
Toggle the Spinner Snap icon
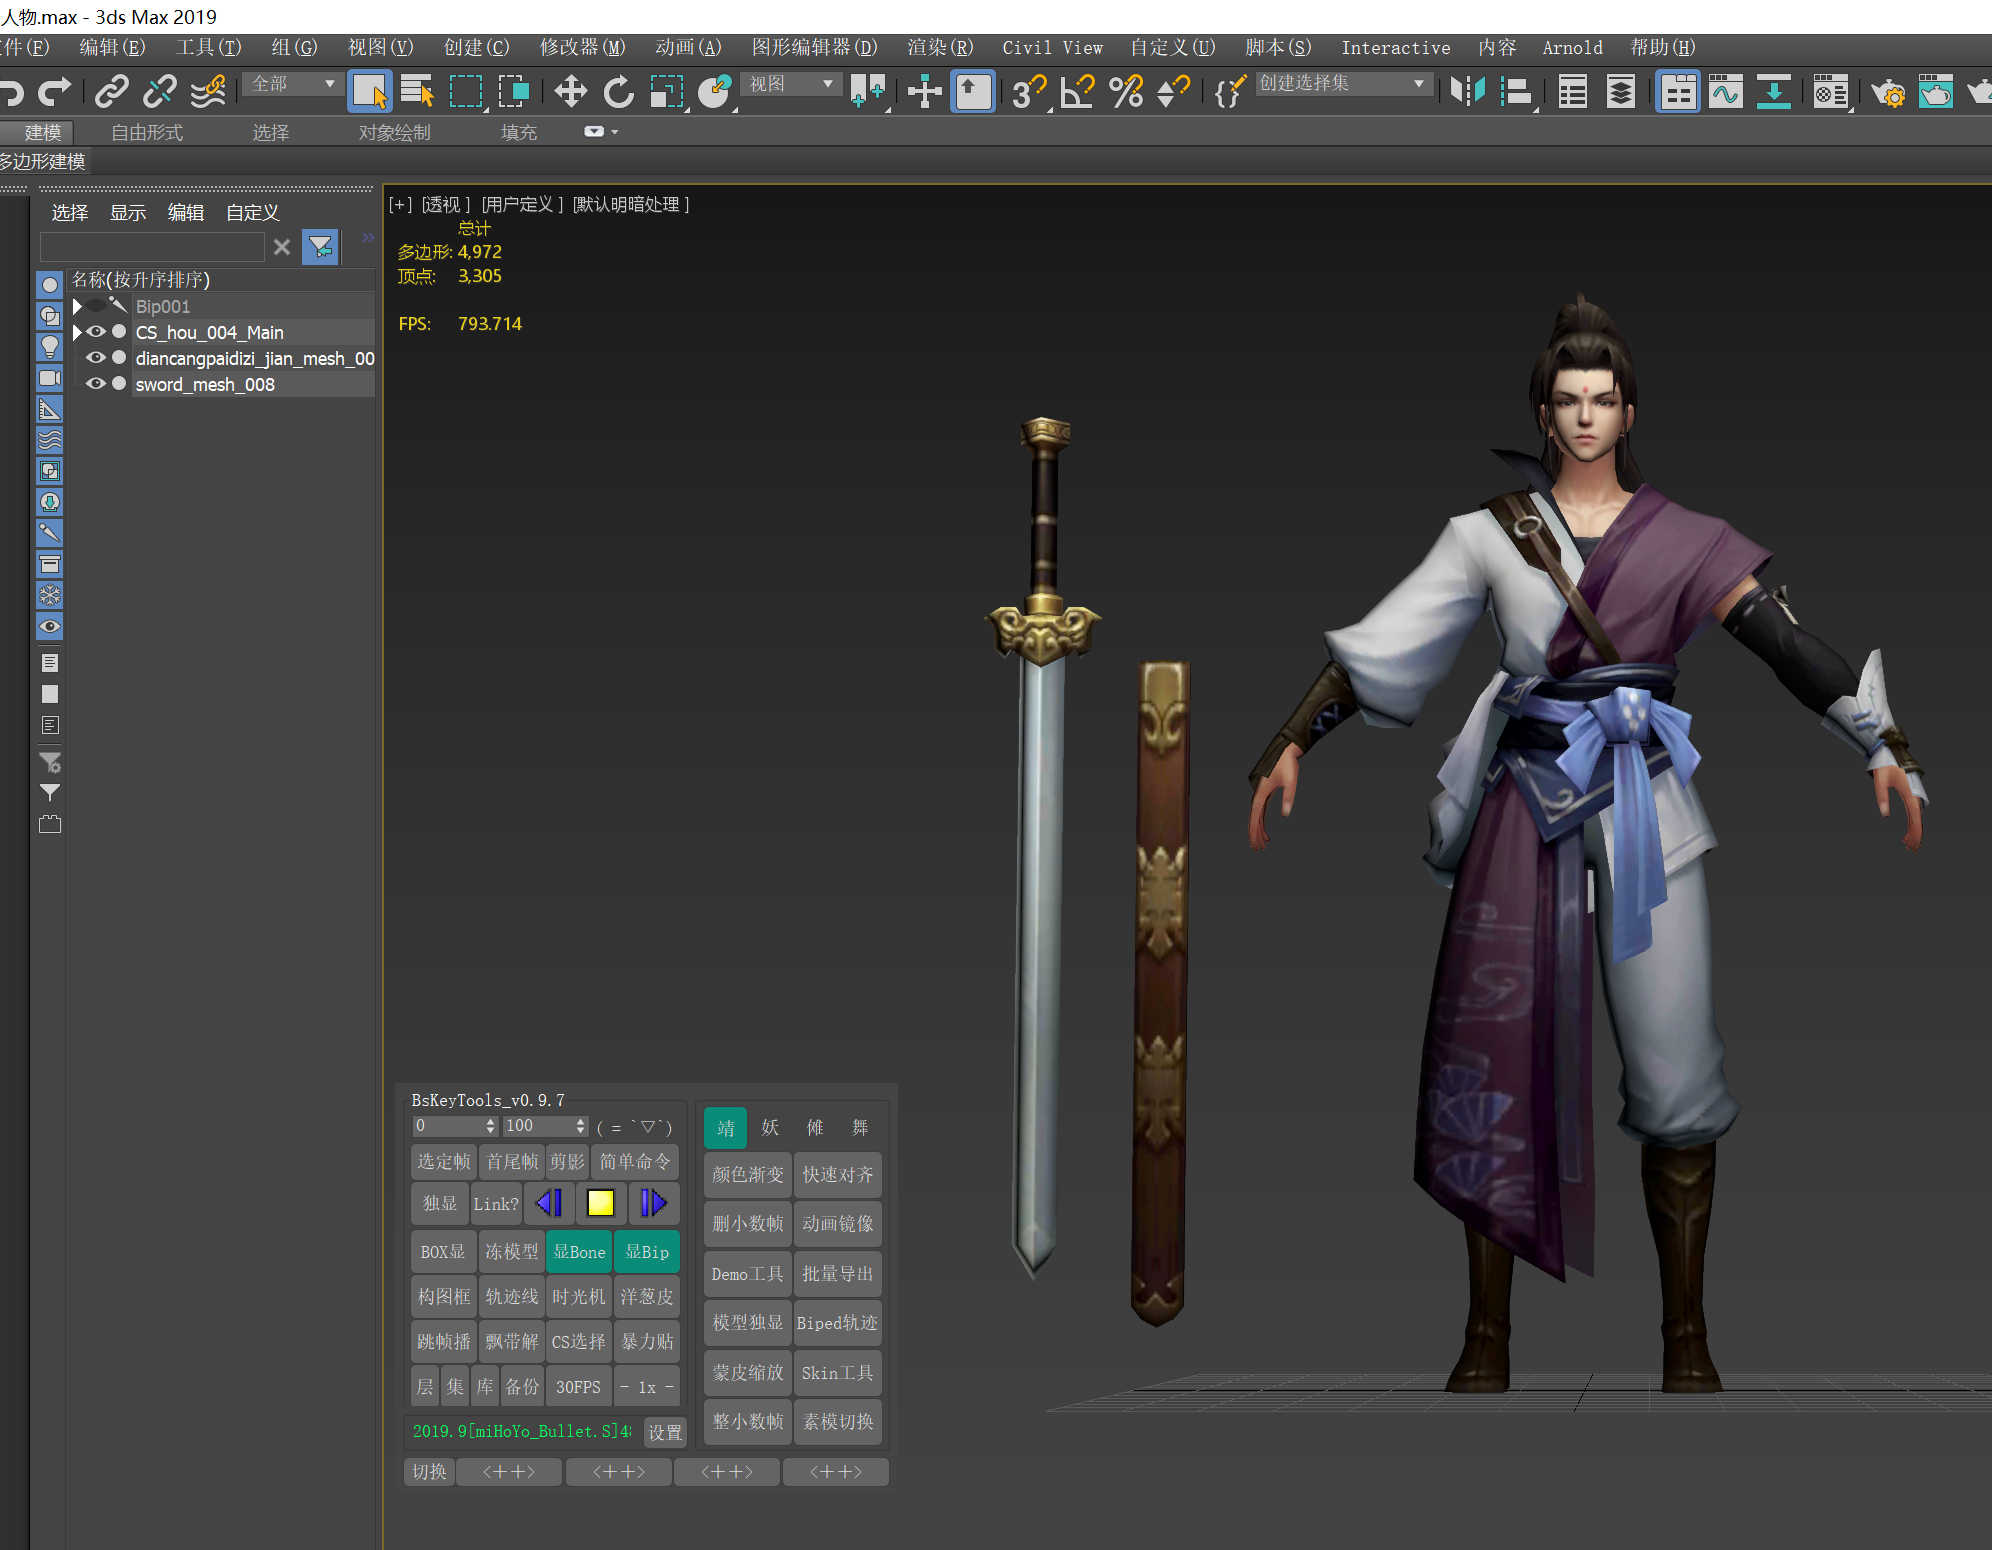(x=1174, y=92)
